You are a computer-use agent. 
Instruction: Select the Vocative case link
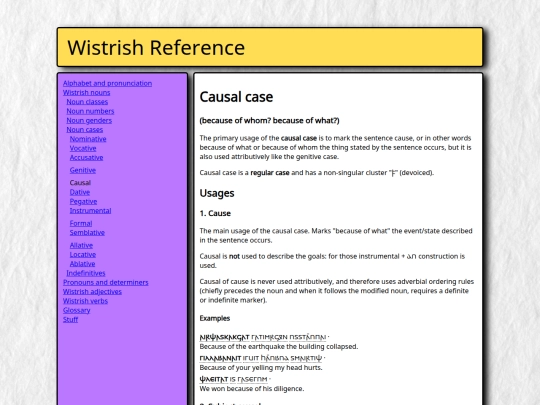pos(83,148)
